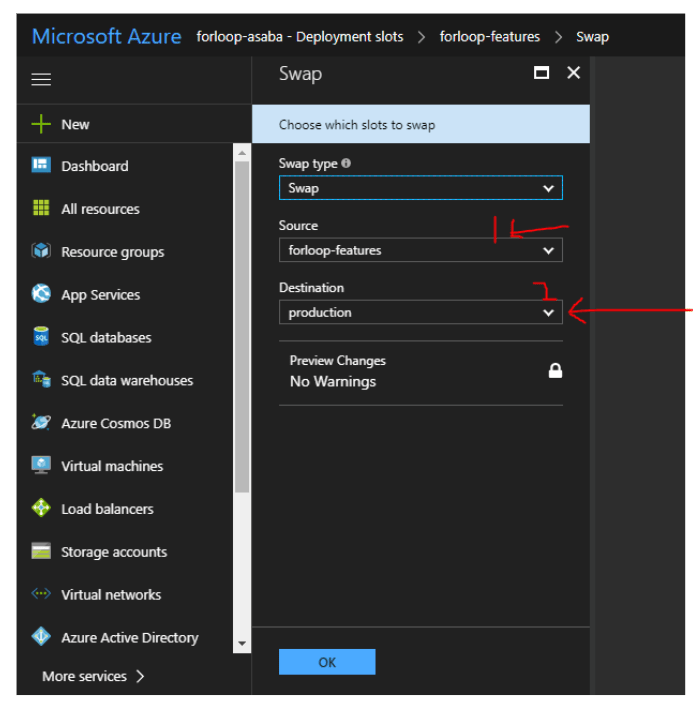The image size is (698, 706).
Task: Click the Storage accounts label
Action: point(114,552)
